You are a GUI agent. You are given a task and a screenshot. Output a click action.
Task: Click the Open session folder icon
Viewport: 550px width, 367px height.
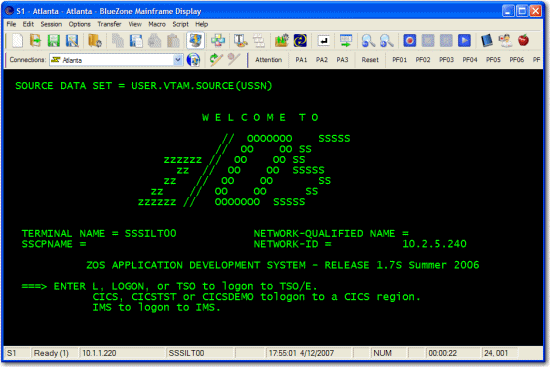pos(35,41)
